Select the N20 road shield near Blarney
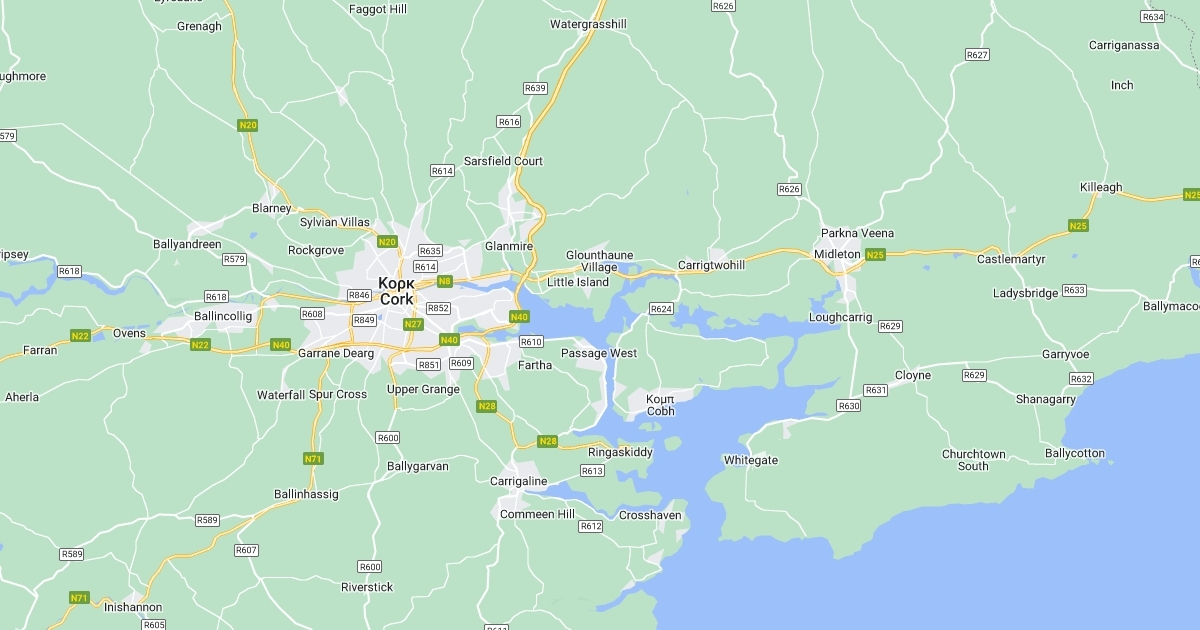The height and width of the screenshot is (630, 1200). coord(248,125)
